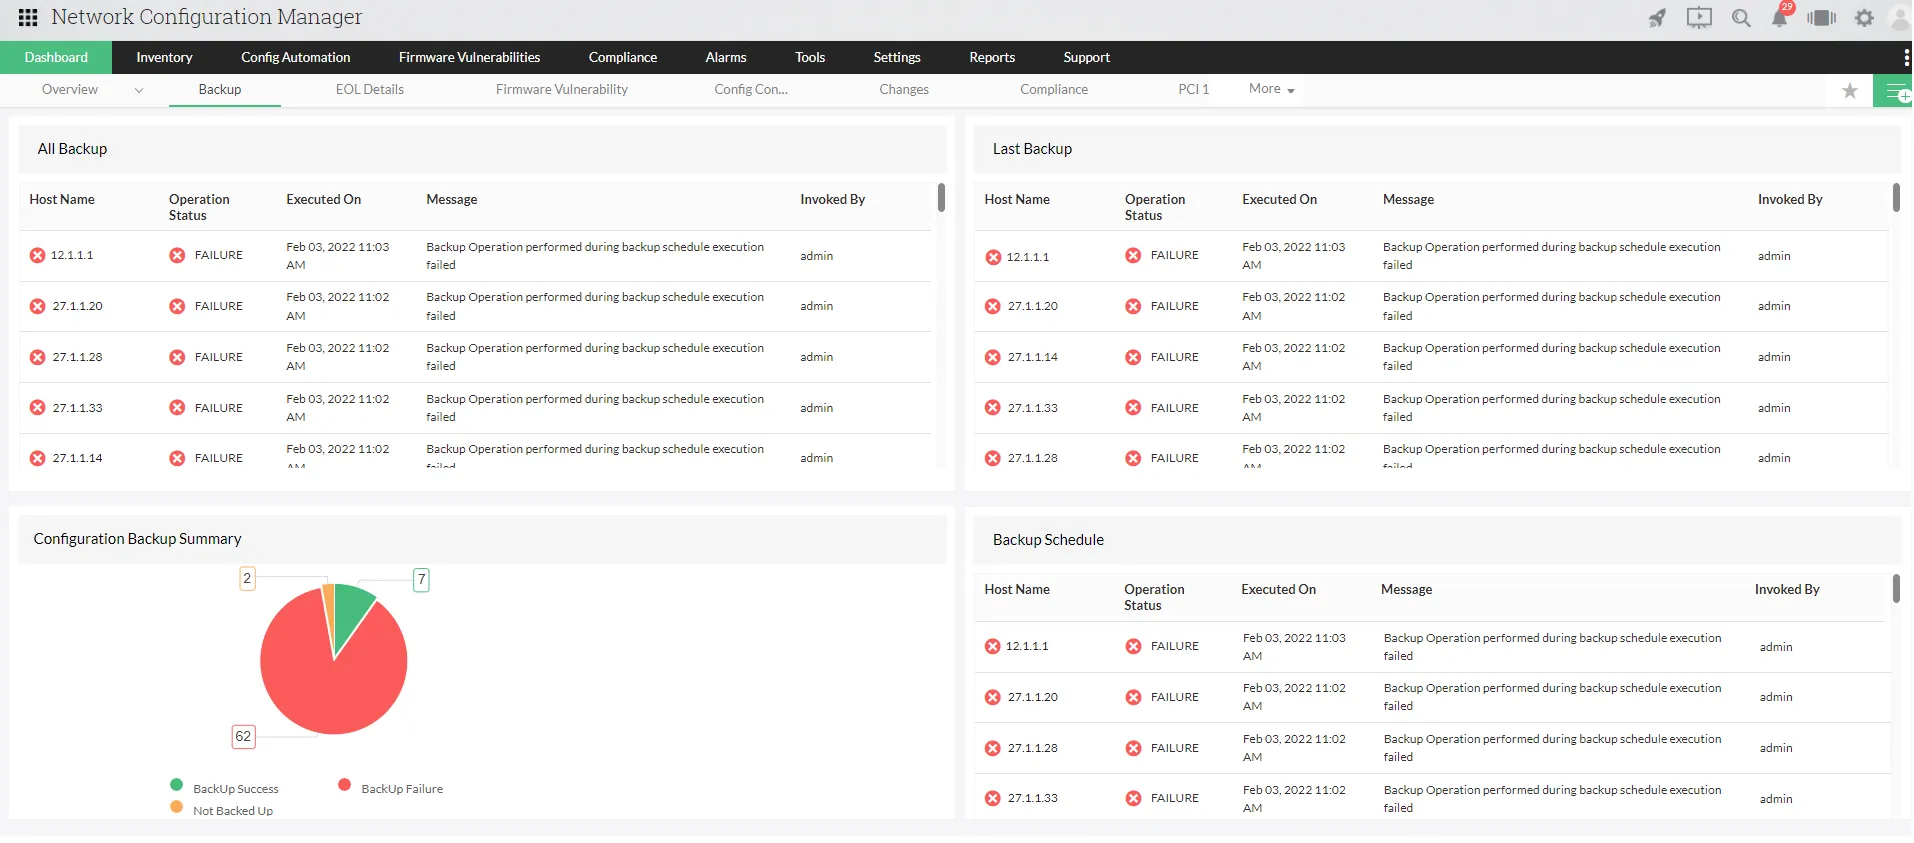1914x843 pixels.
Task: Switch to the Changes tab
Action: pos(904,90)
